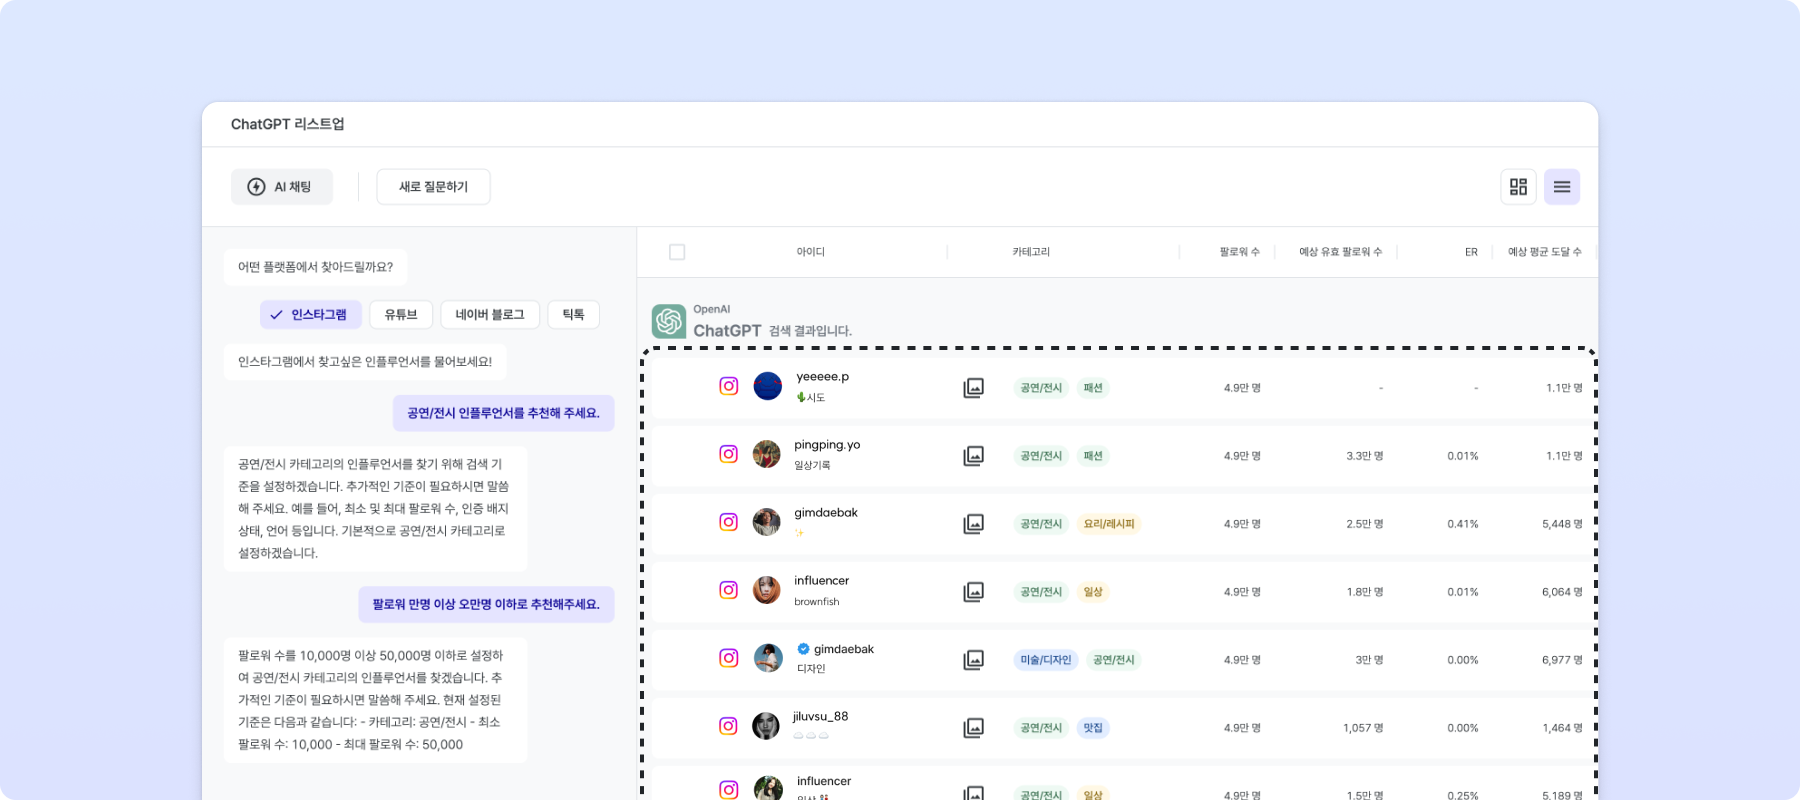Screen dimensions: 1800x800
Task: Open yeeeee.p profile avatar
Action: (767, 386)
